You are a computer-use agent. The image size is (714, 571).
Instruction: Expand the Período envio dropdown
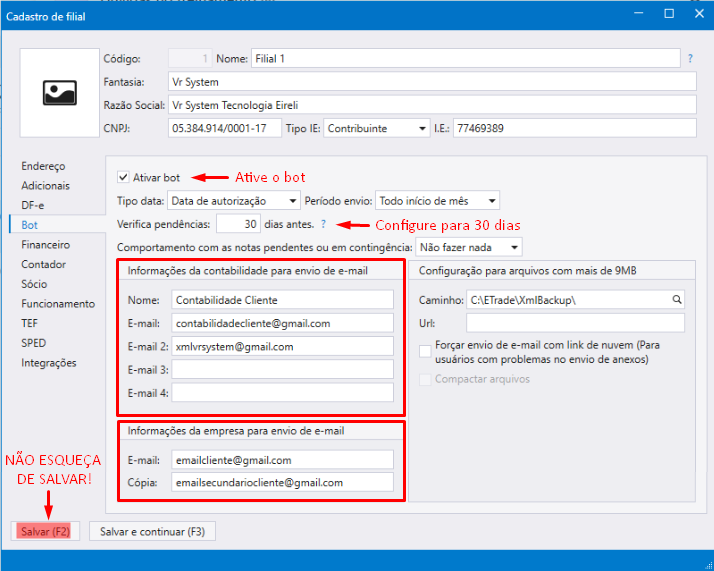tap(437, 201)
